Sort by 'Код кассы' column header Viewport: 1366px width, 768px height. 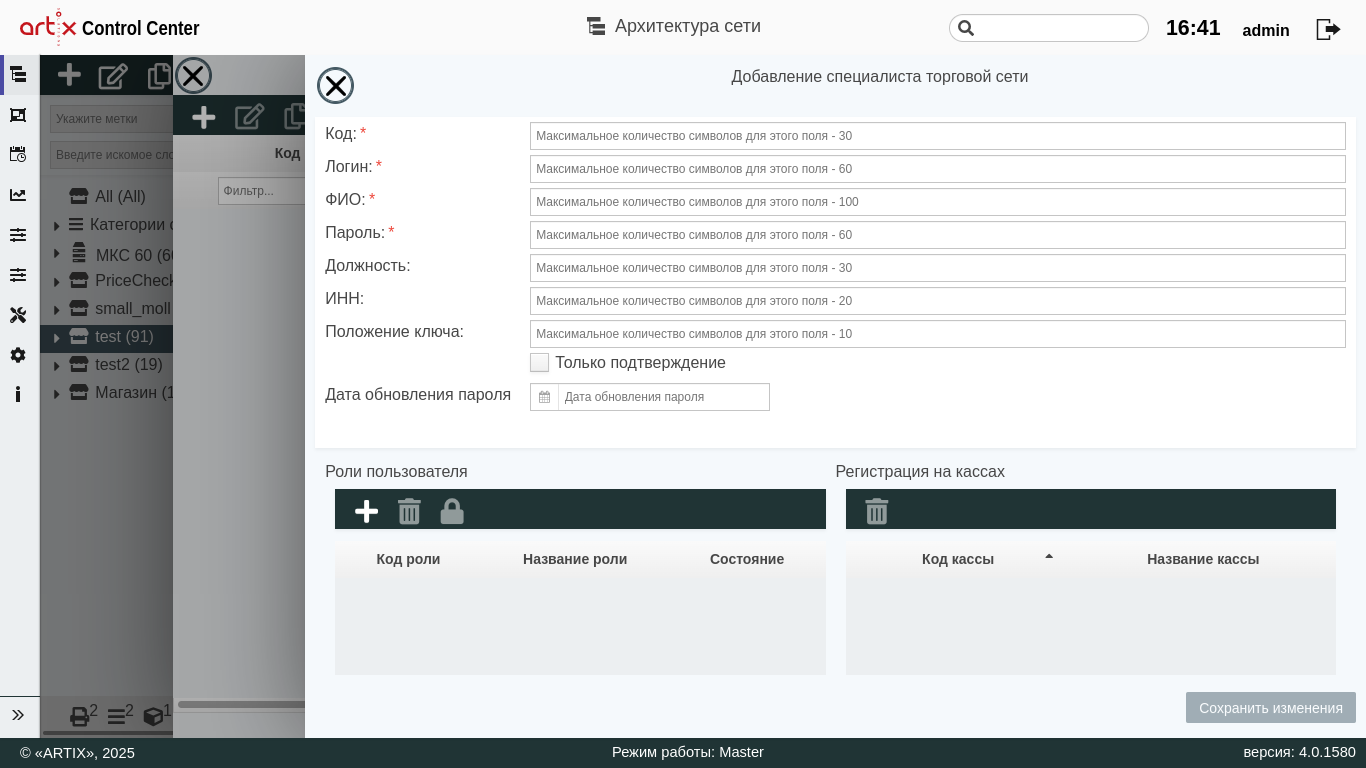coord(957,559)
